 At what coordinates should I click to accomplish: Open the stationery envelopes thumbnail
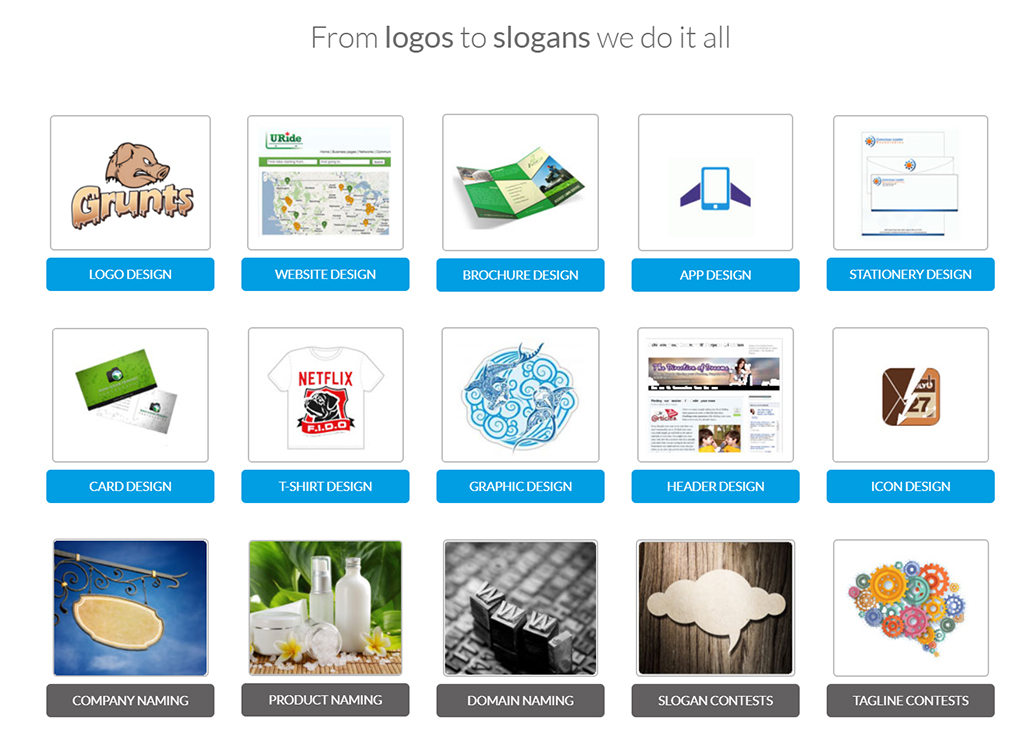point(910,183)
